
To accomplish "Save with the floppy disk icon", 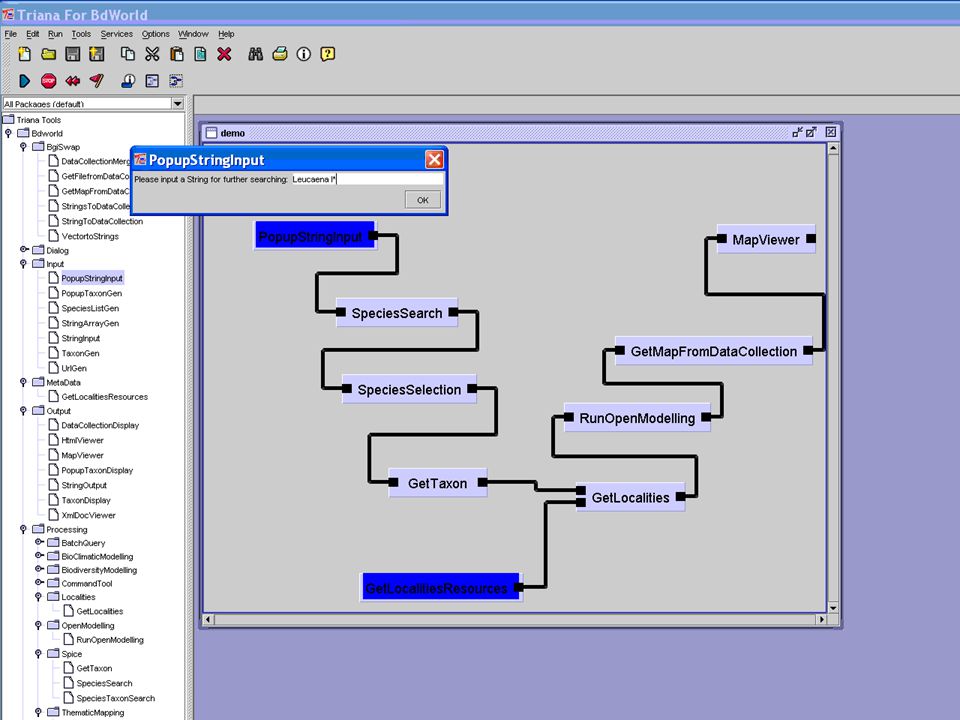I will [x=72, y=54].
